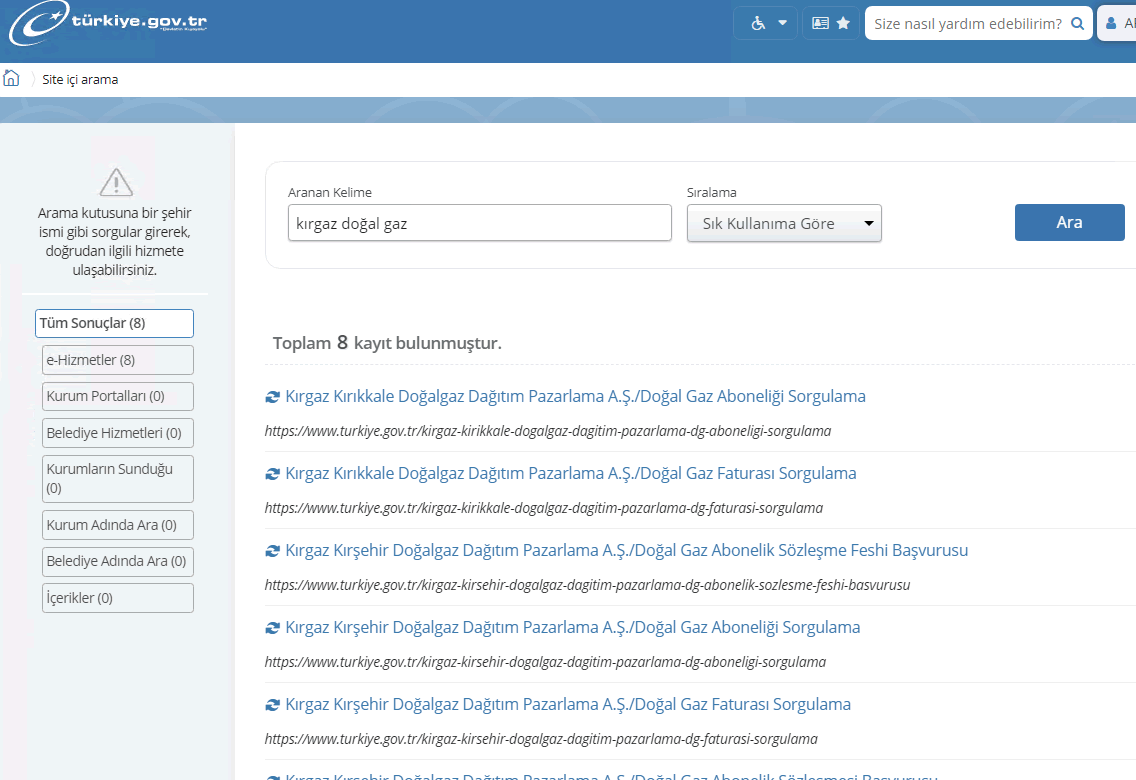Screen dimensions: 1136x780
Task: Focus the 'Size nasıl yardım edebilirim?' search box
Action: click(x=966, y=23)
